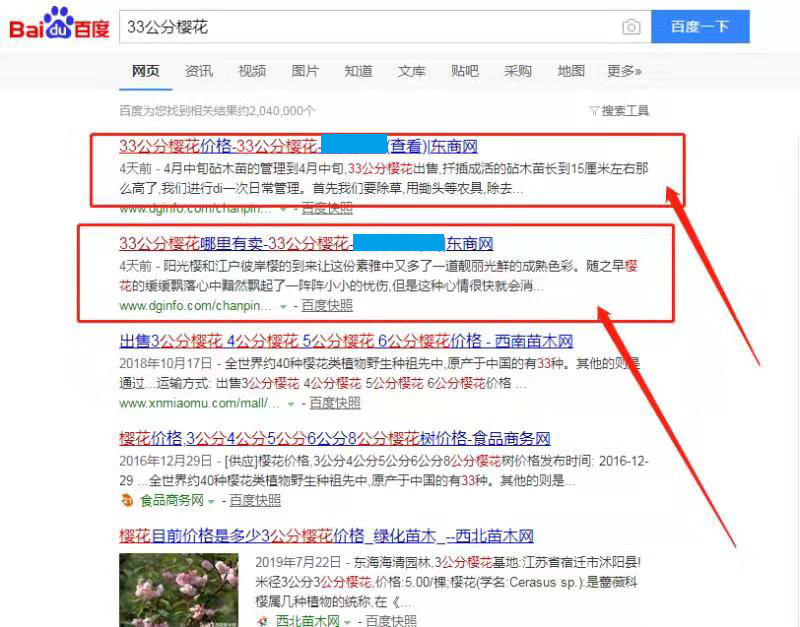Open the 图片 tab
This screenshot has height=627, width=800.
[x=305, y=71]
